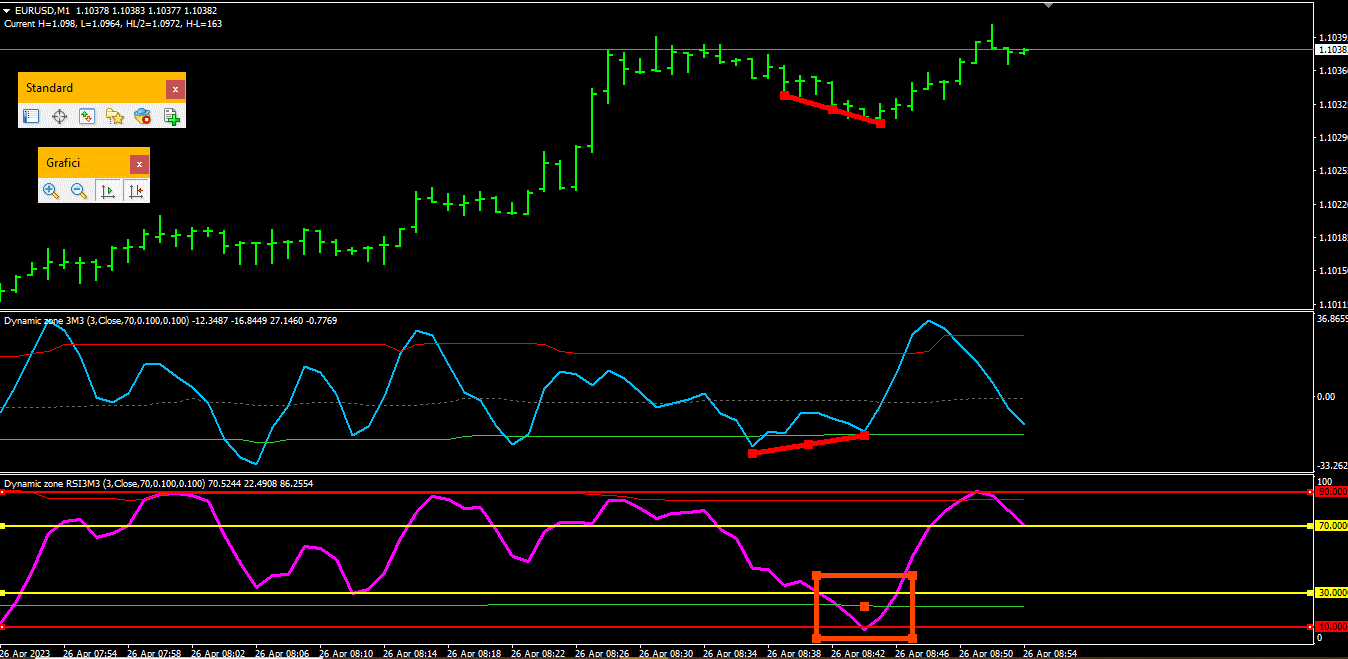Image resolution: width=1348 pixels, height=659 pixels.
Task: Open Market Watch from Standard toolbar
Action: [x=31, y=116]
